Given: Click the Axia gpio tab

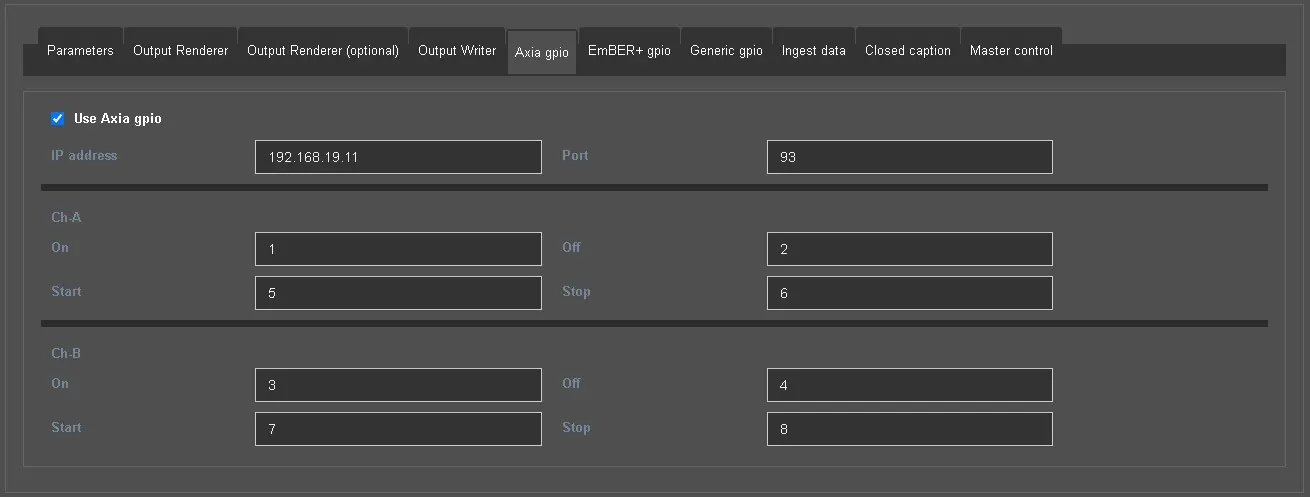Looking at the screenshot, I should tap(542, 53).
